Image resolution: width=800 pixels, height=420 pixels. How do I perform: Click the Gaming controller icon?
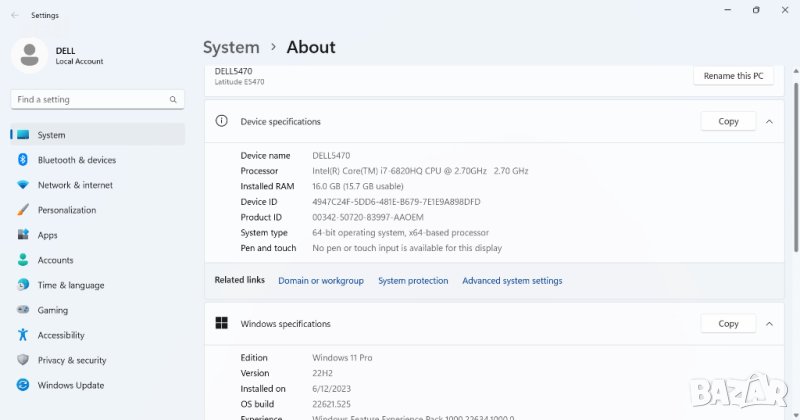tap(23, 310)
